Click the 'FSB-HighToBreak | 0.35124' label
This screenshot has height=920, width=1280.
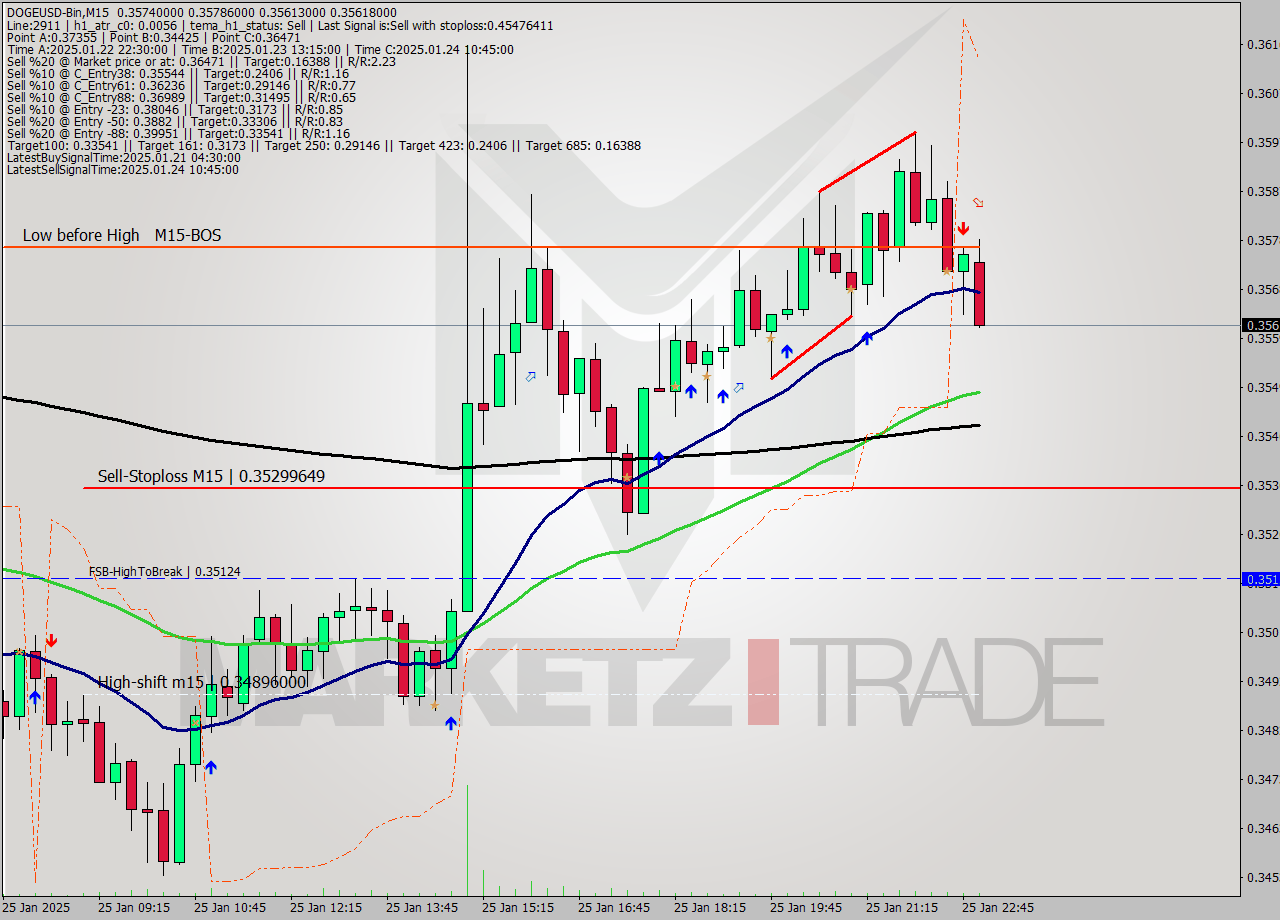(164, 571)
